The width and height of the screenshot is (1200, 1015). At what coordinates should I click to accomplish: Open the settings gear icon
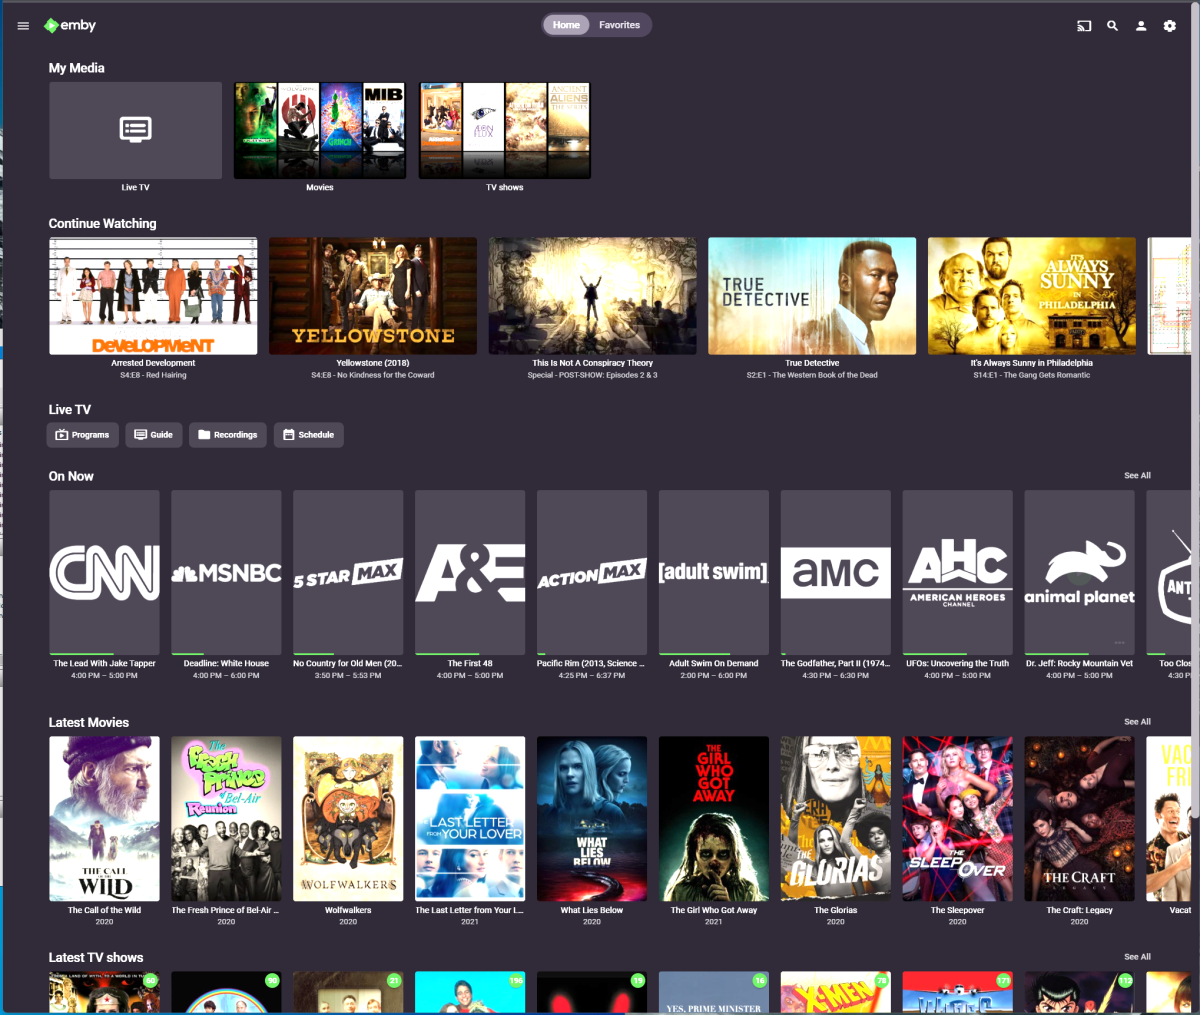pyautogui.click(x=1169, y=26)
